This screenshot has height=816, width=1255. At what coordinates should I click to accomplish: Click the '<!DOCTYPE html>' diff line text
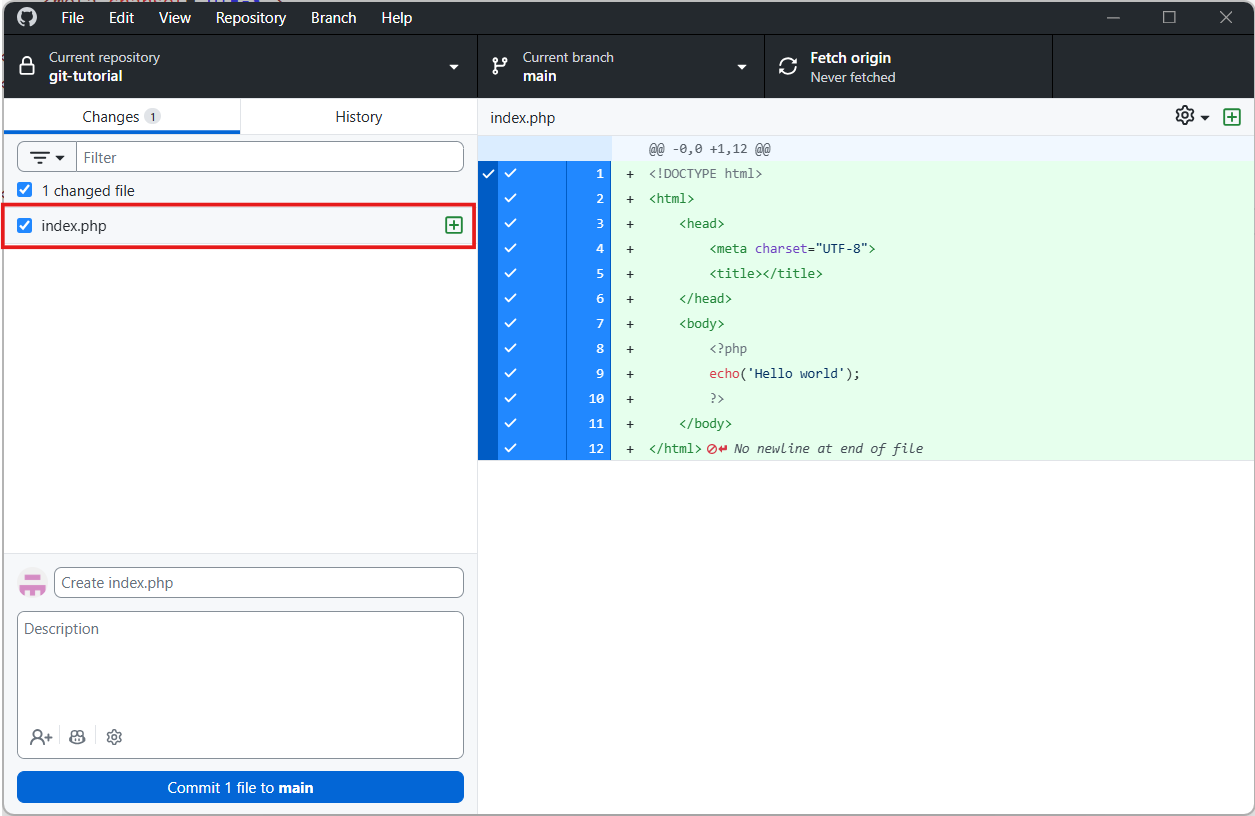[x=705, y=173]
